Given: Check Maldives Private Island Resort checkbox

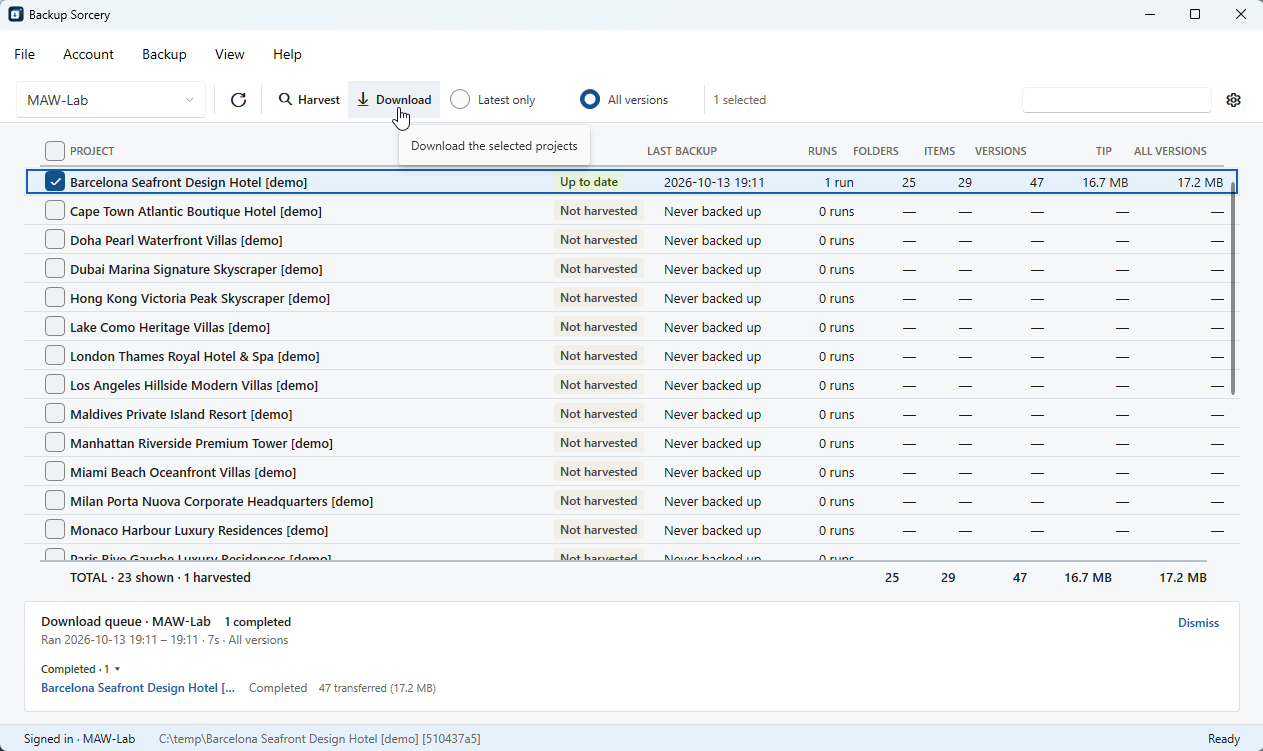Looking at the screenshot, I should tap(55, 414).
